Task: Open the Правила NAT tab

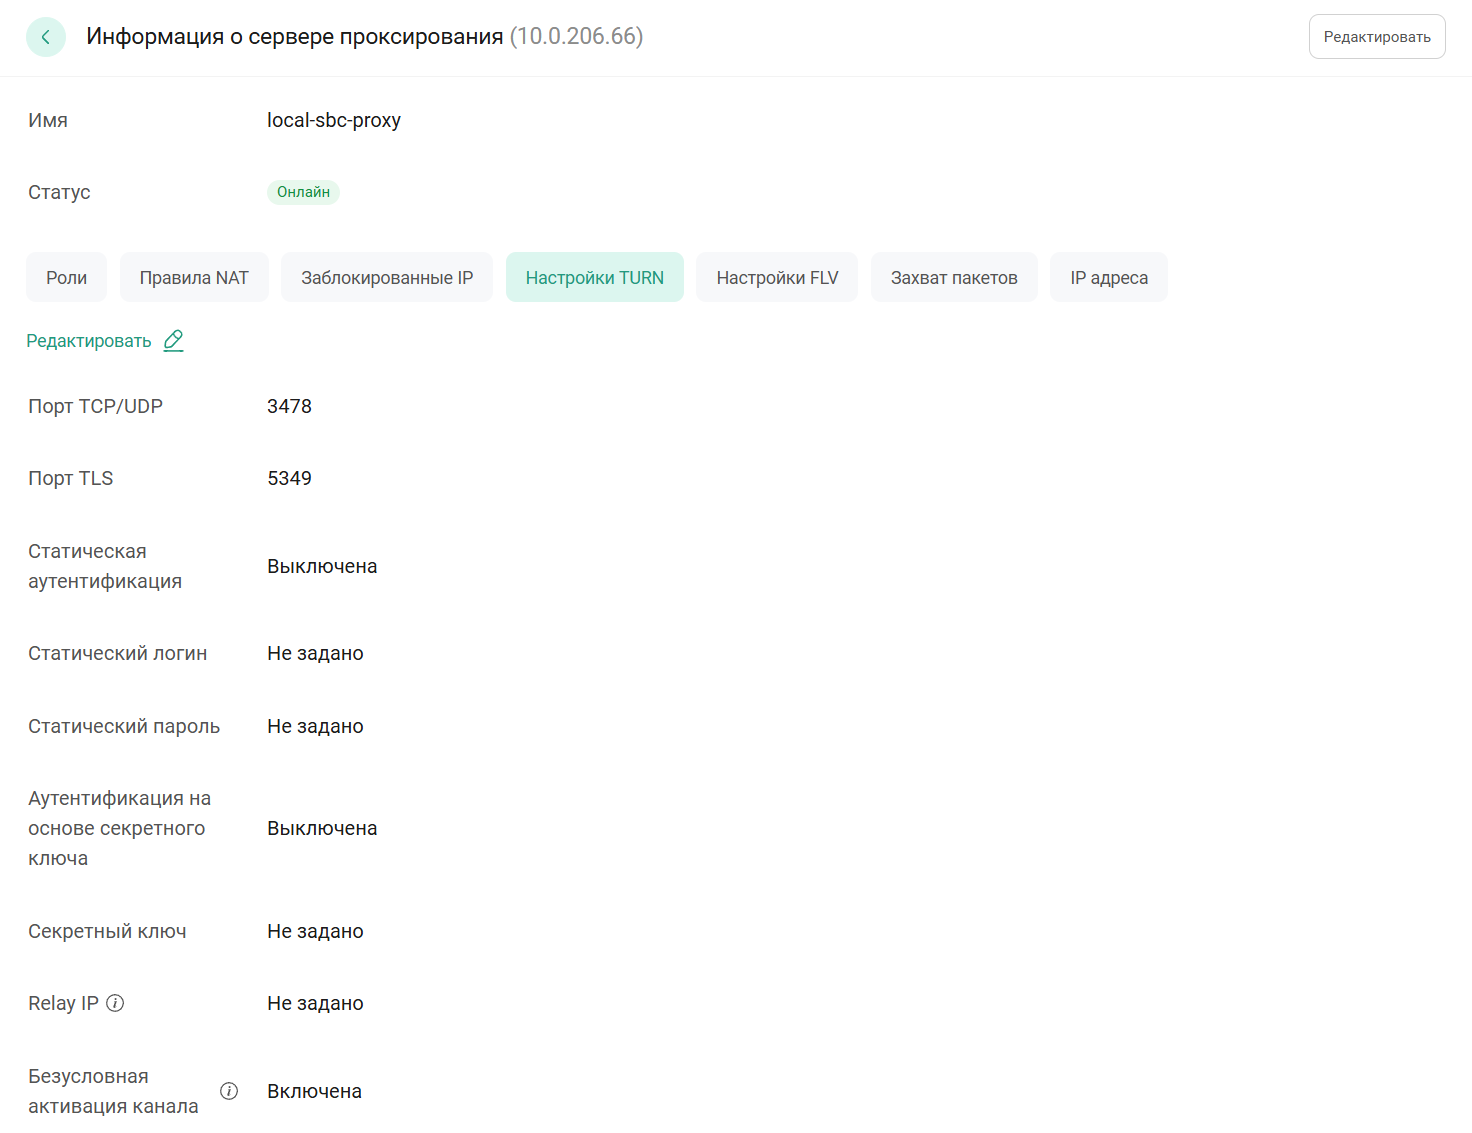Action: (194, 278)
